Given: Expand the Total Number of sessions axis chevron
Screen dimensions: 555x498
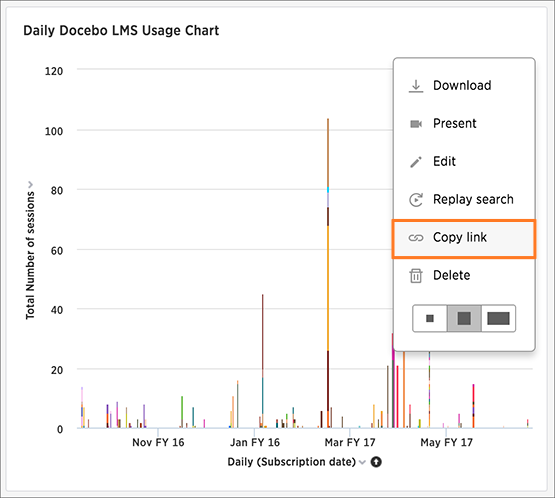Looking at the screenshot, I should coord(30,184).
